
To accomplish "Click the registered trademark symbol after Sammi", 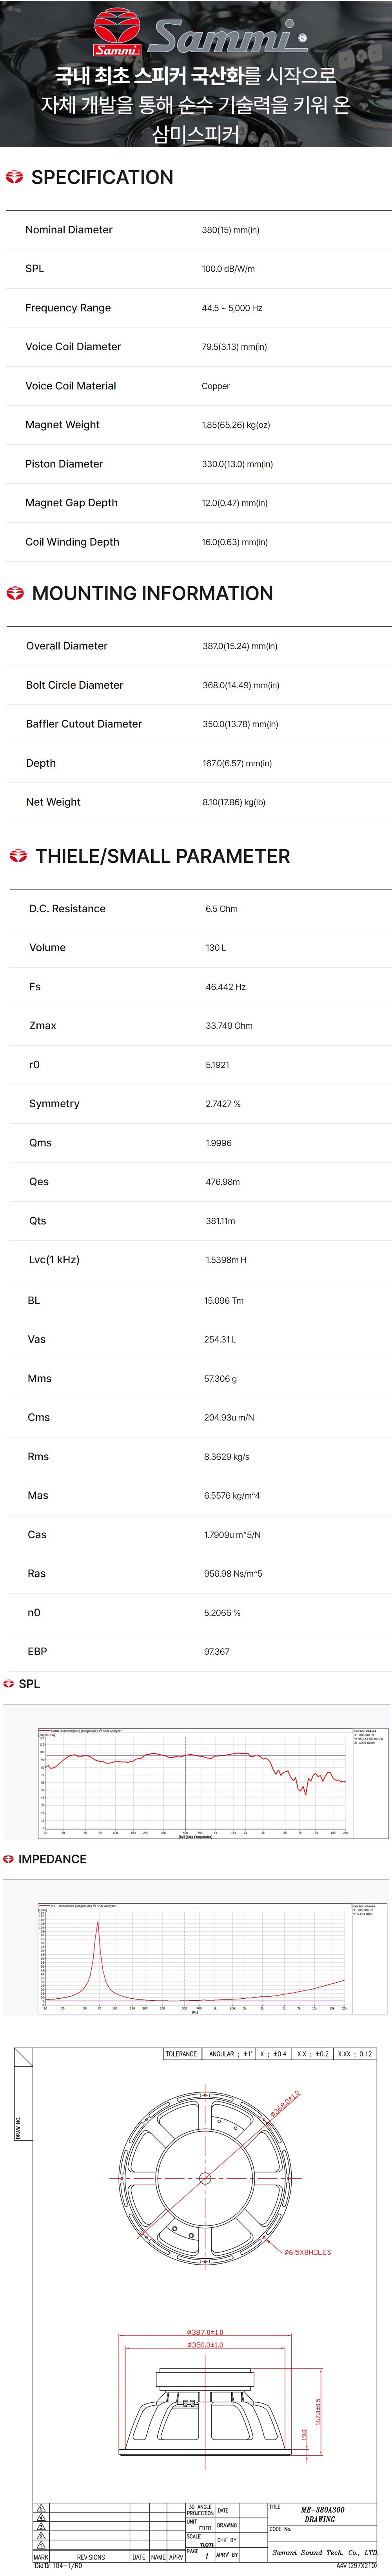I will pos(302,39).
